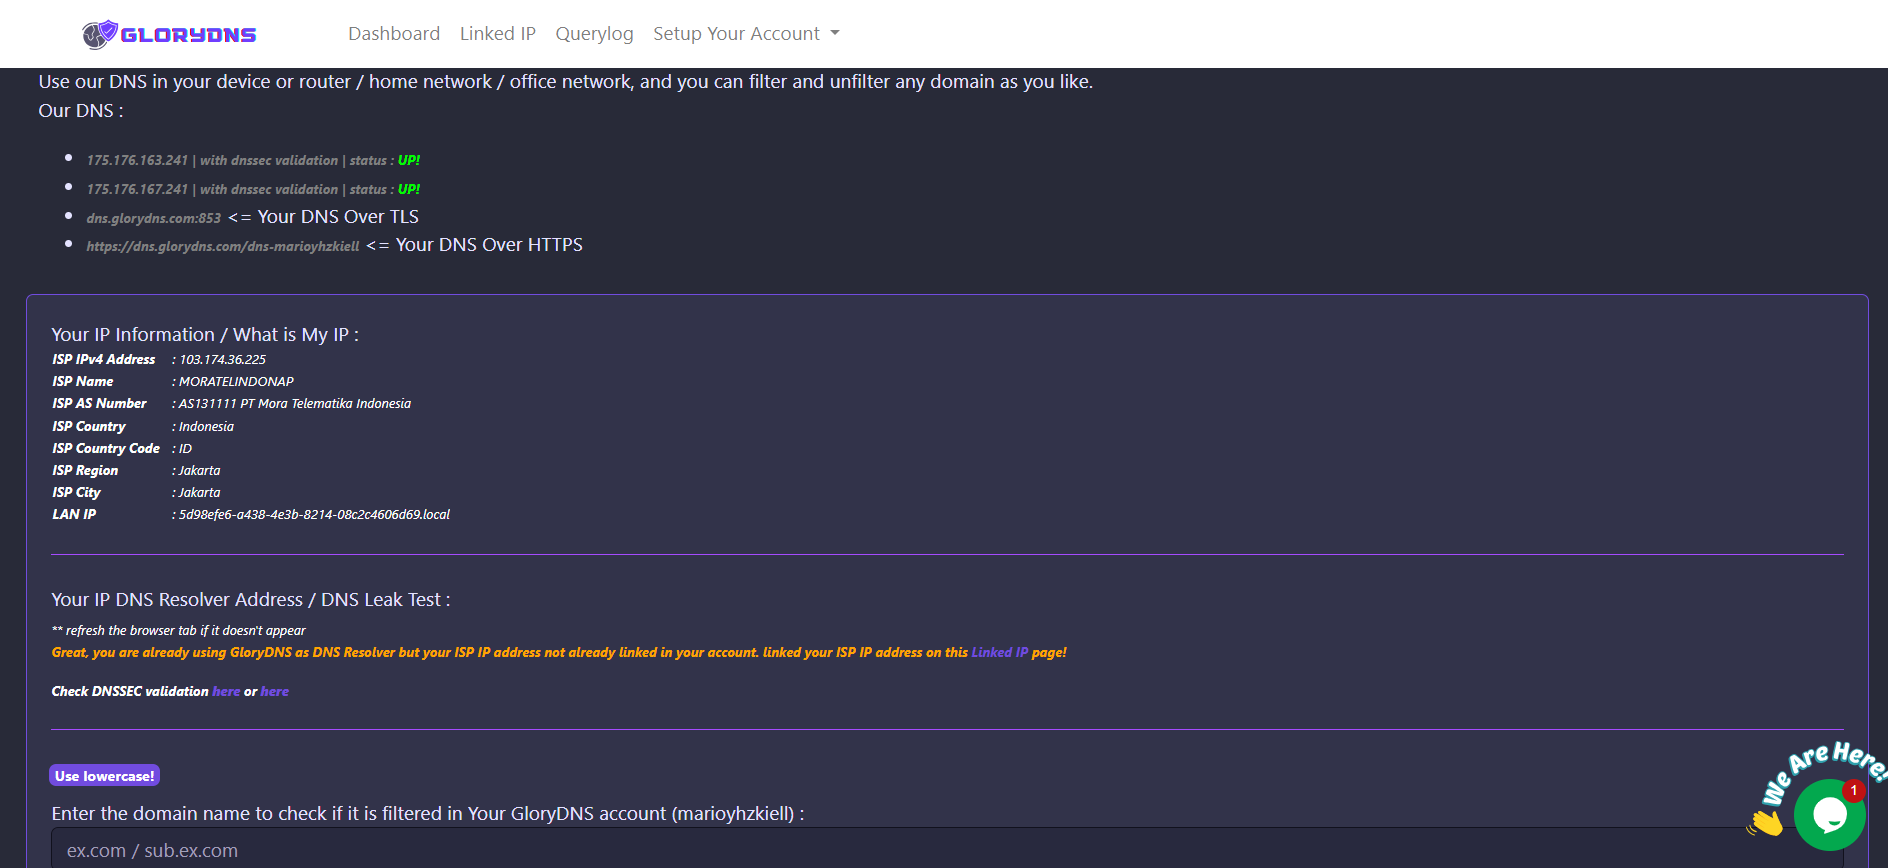Open the Dashboard menu item
1888x868 pixels.
click(x=394, y=34)
